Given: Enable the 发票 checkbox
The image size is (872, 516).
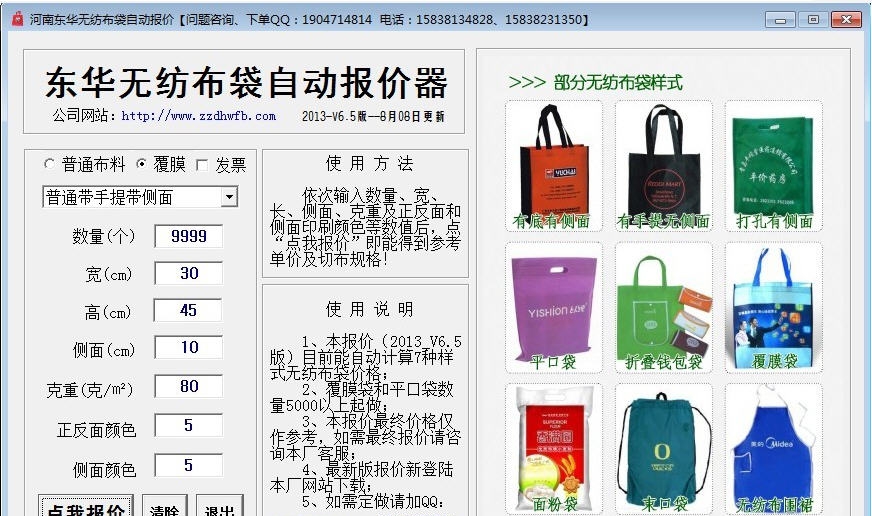Looking at the screenshot, I should click(202, 165).
